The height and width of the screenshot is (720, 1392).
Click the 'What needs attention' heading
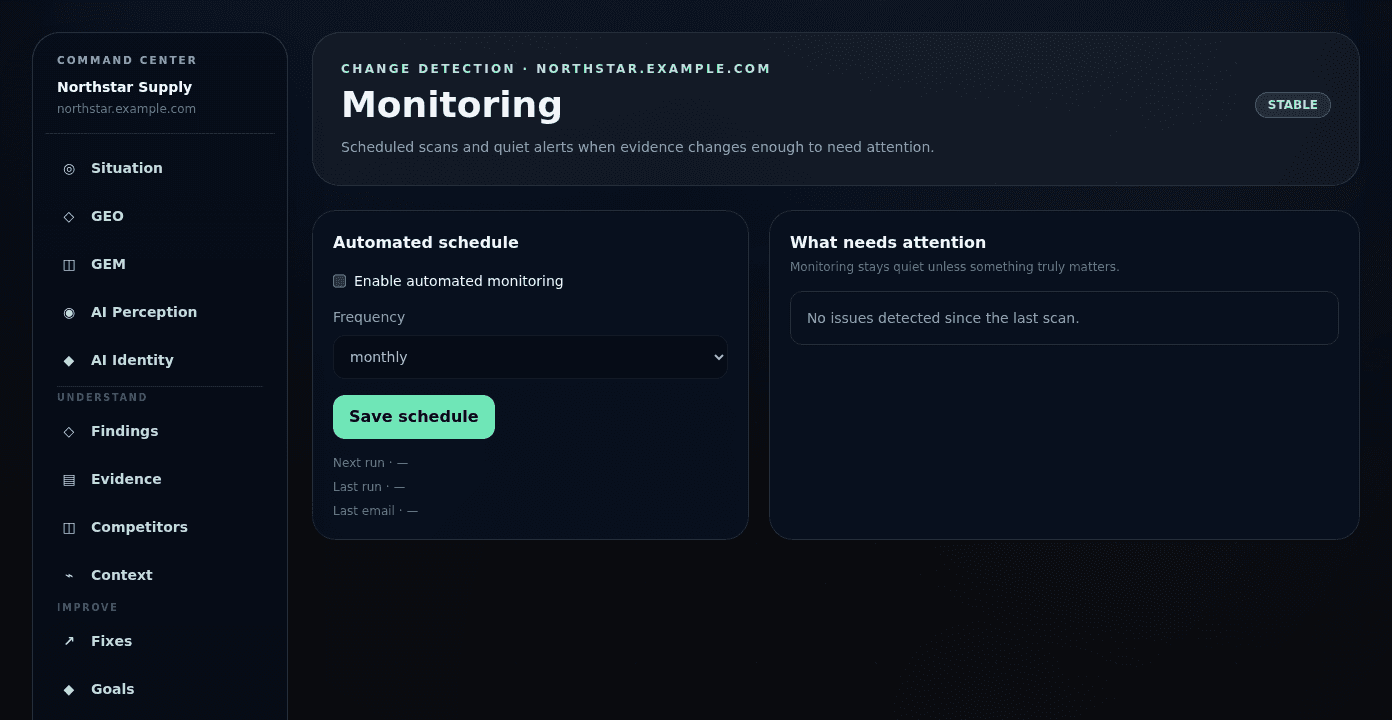click(x=888, y=242)
